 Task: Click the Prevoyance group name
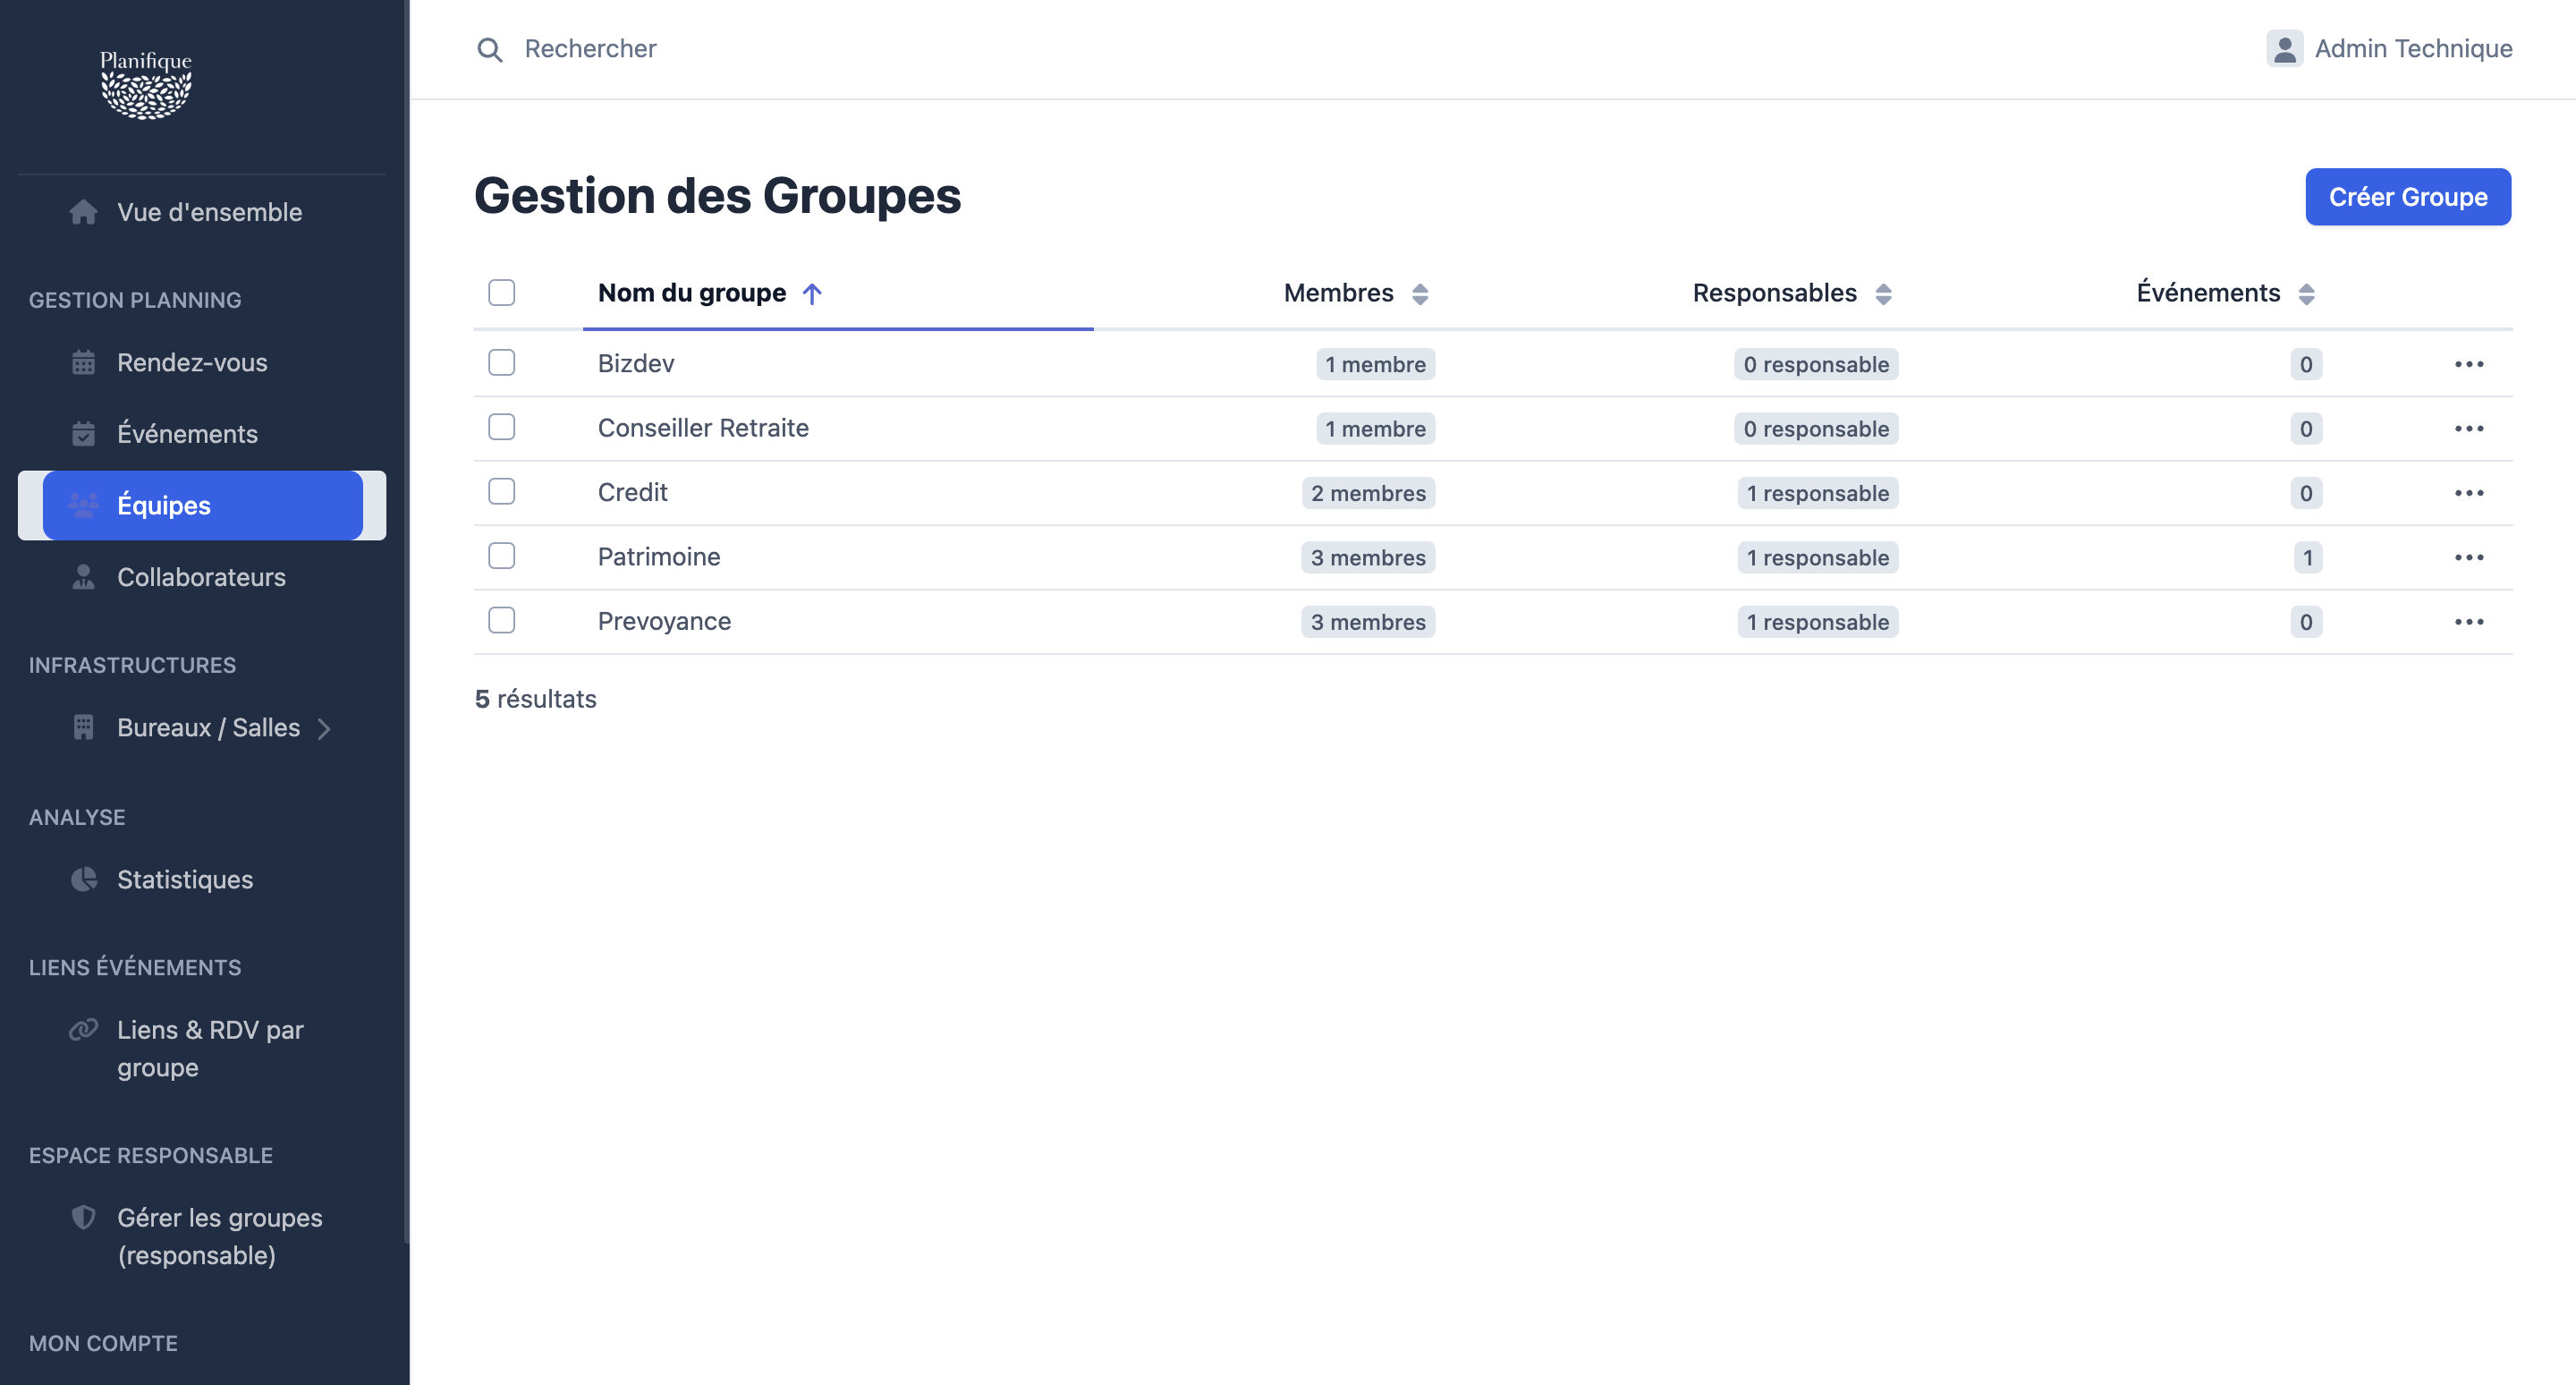coord(664,621)
